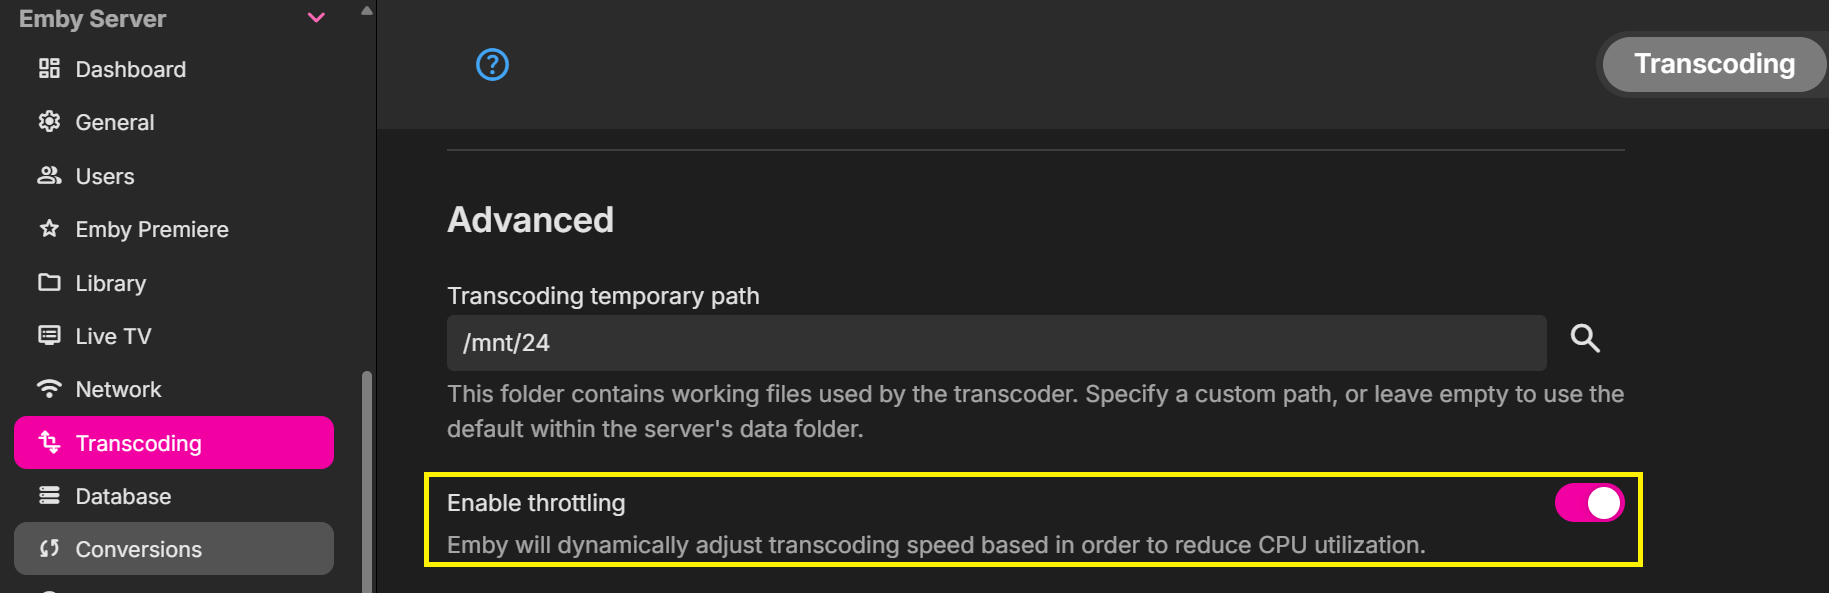
Task: Open the Library folder icon
Action: pos(49,282)
